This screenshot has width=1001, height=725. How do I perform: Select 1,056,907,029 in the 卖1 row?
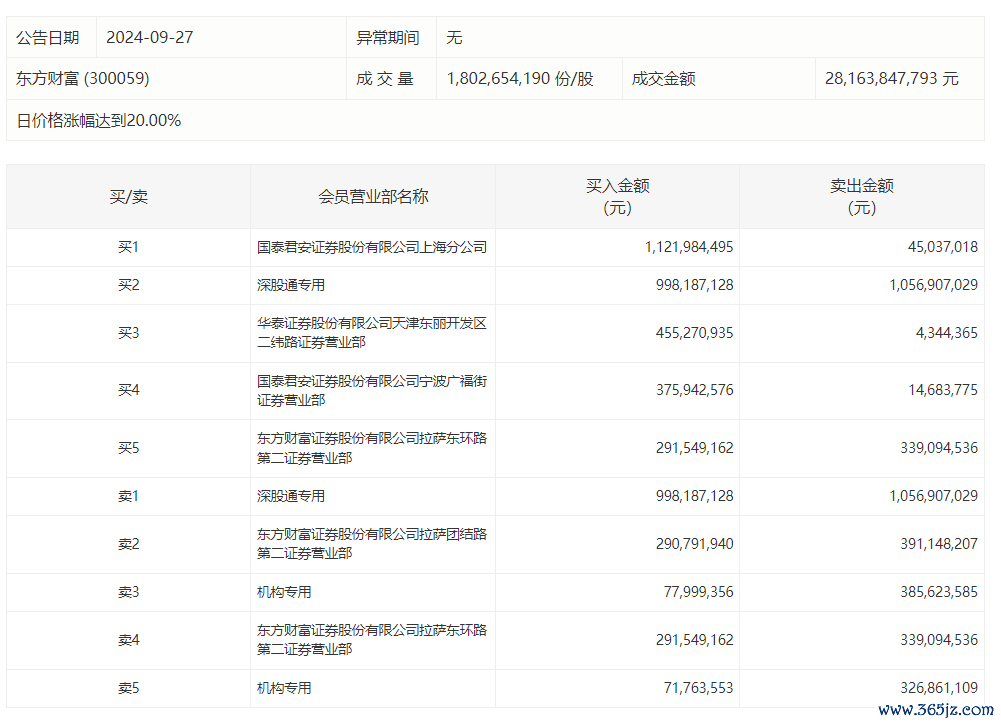(x=933, y=496)
